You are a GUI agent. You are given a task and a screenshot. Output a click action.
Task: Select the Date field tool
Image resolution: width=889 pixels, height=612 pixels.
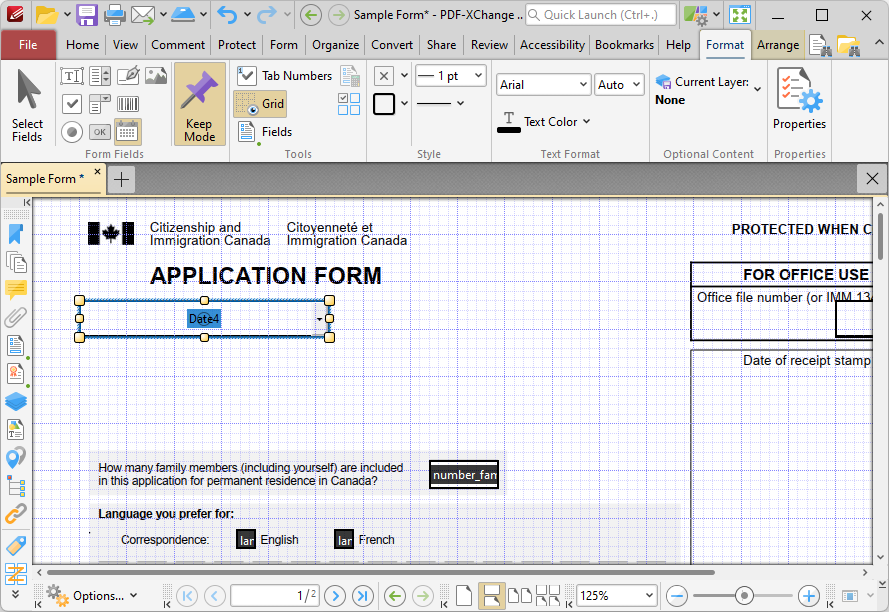coord(128,132)
